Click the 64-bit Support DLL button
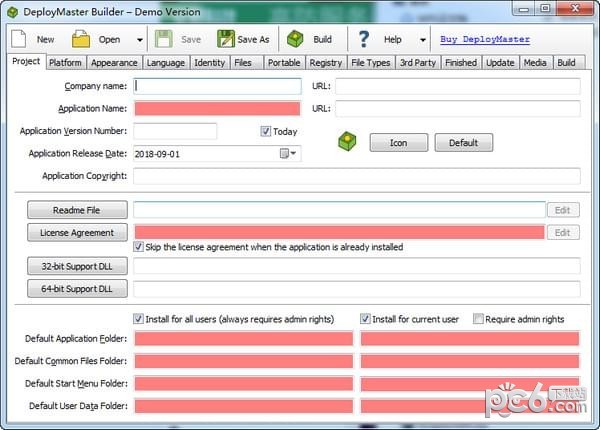Image resolution: width=600 pixels, height=430 pixels. coord(77,289)
